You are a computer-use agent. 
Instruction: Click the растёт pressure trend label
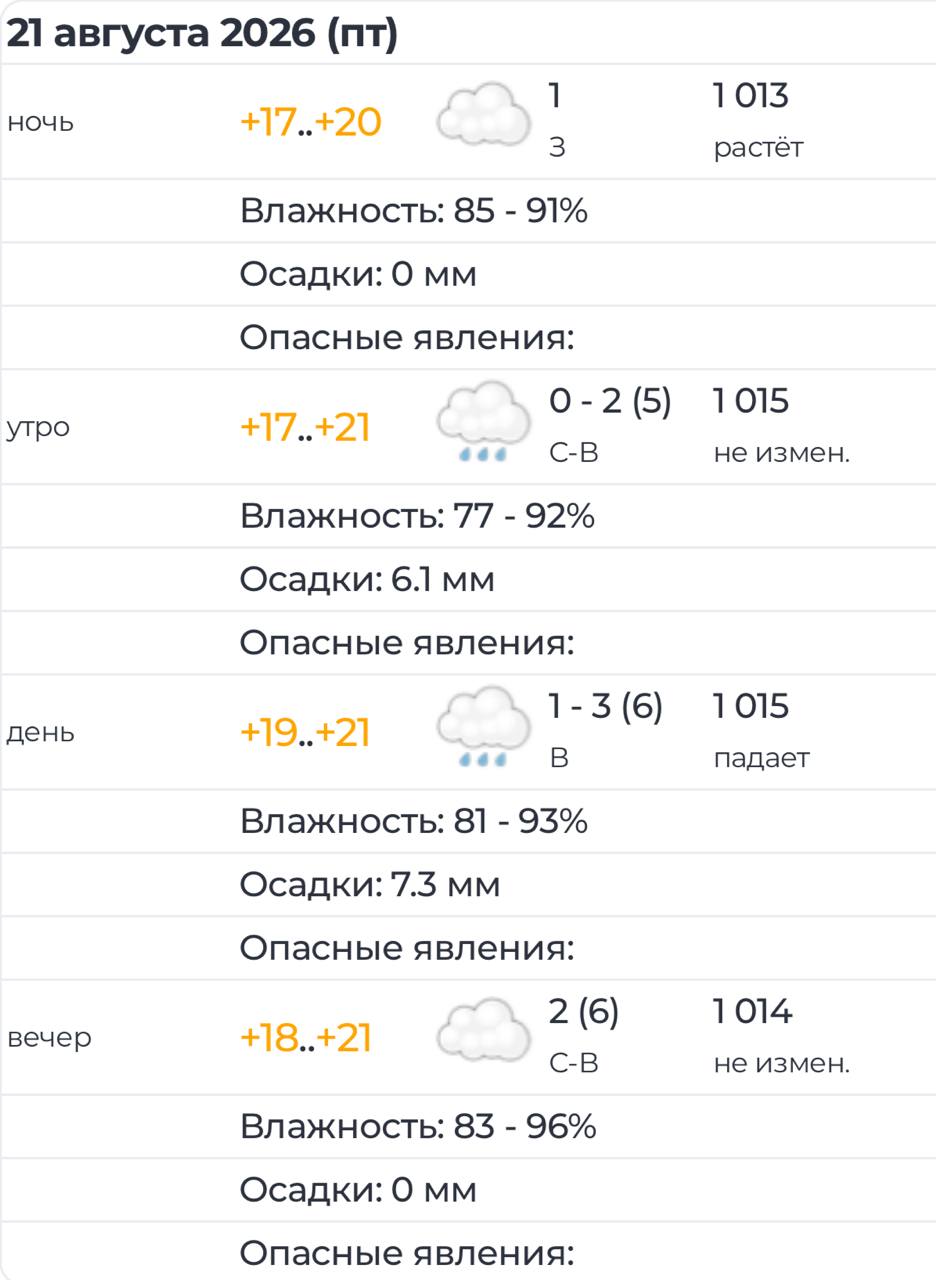click(758, 149)
